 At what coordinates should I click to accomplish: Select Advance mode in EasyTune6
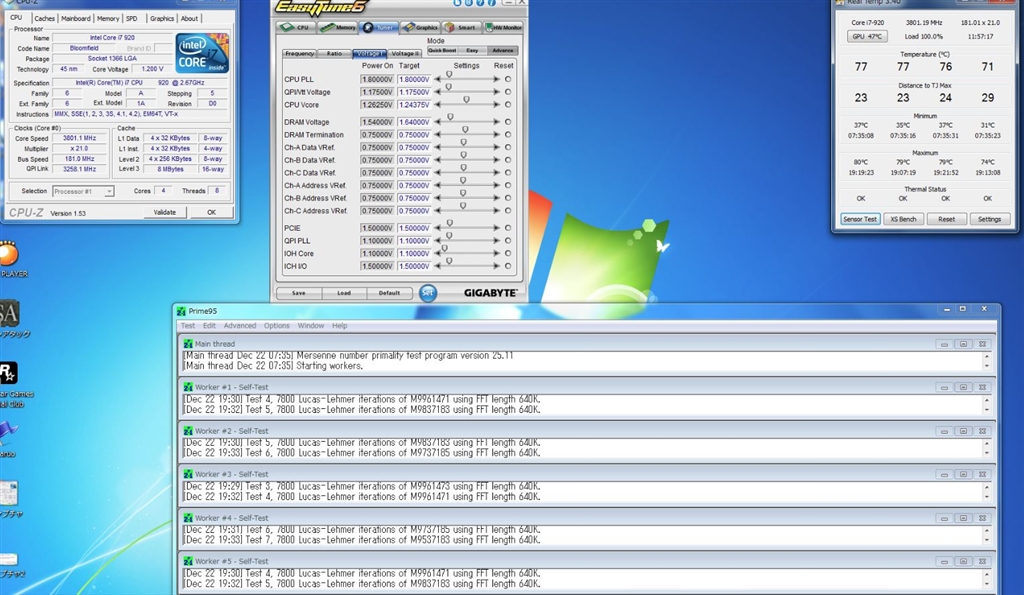pos(502,50)
